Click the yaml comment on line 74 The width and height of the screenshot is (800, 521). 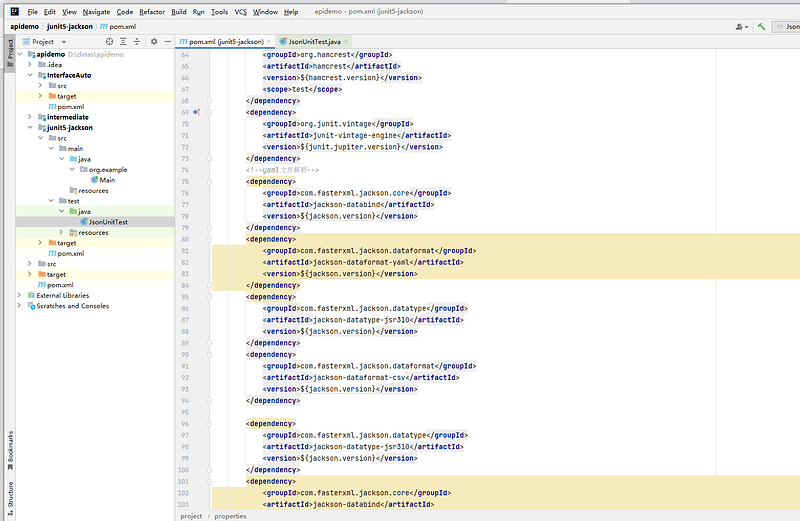[x=282, y=170]
